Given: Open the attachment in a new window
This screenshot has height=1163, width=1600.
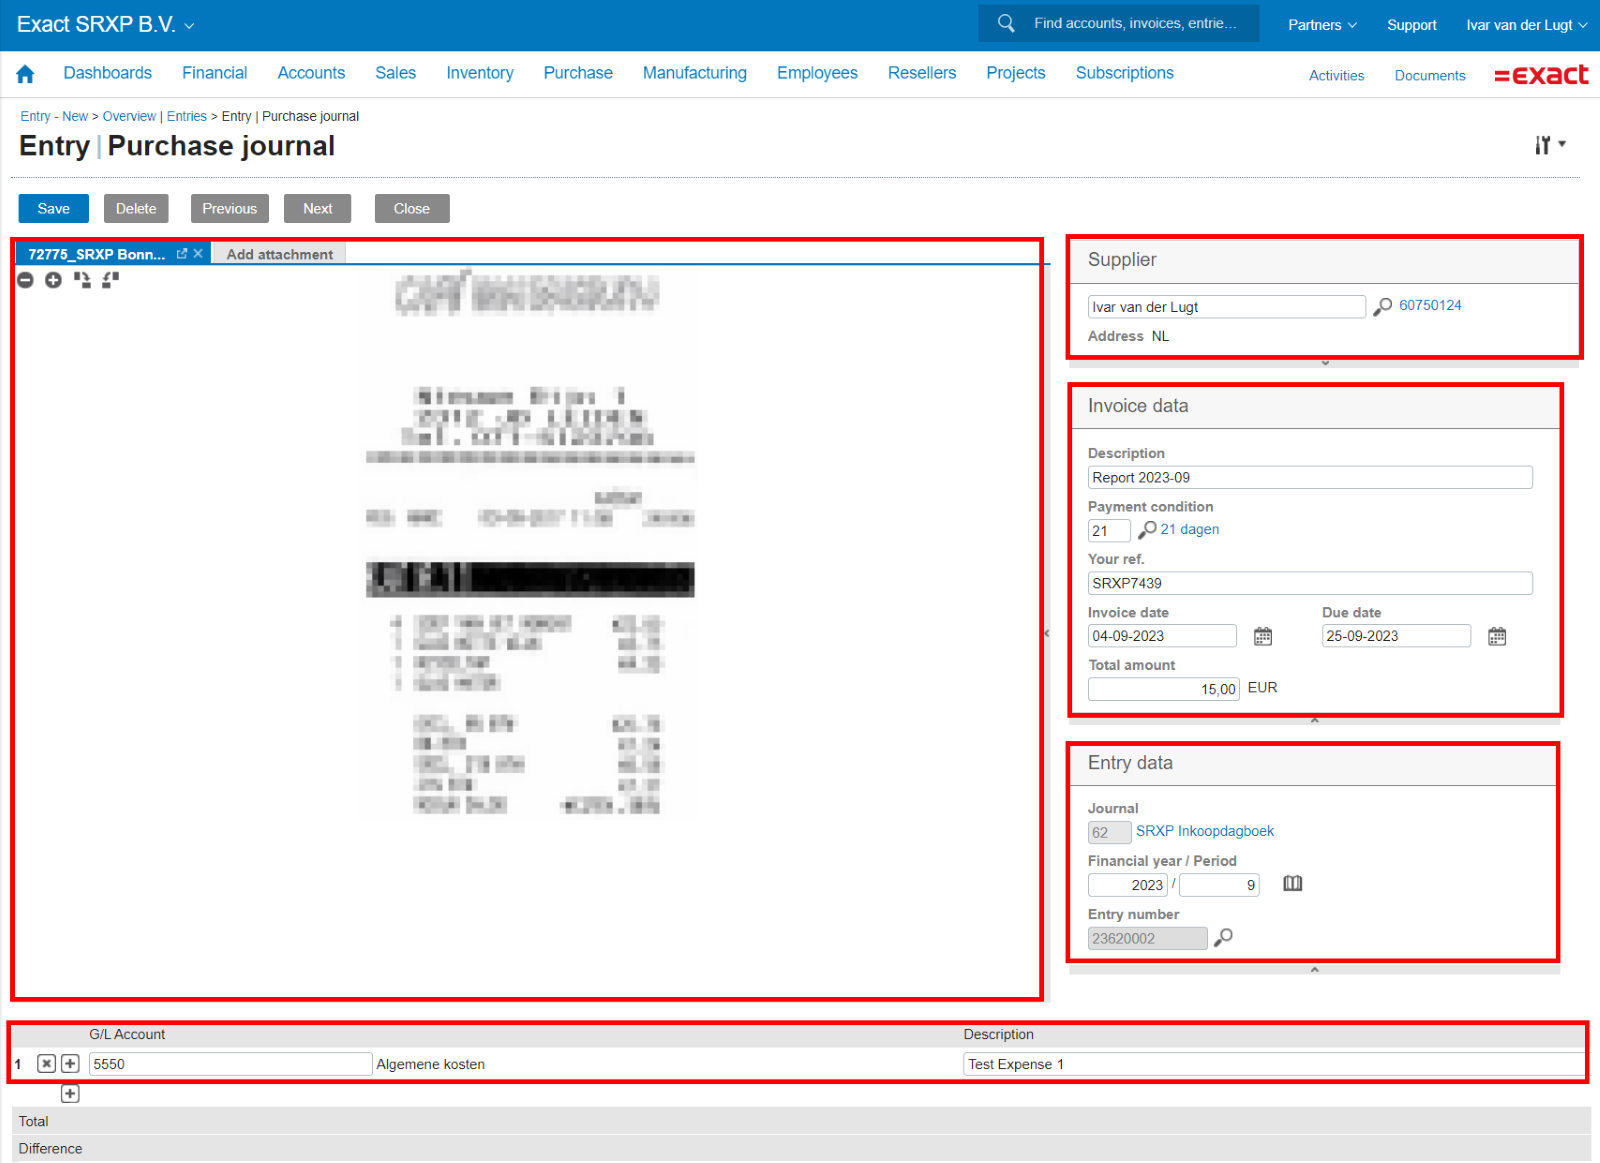Looking at the screenshot, I should 182,254.
